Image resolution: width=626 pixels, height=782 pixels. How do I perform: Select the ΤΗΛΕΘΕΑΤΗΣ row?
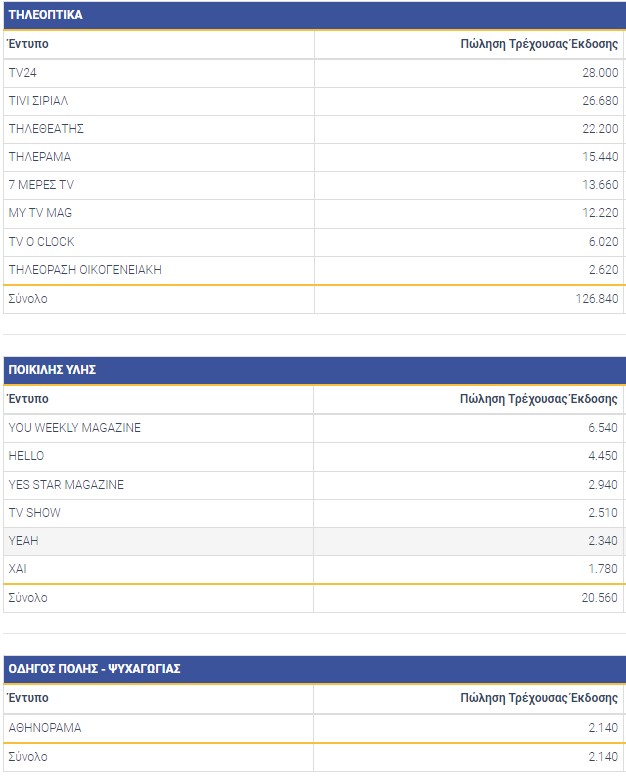45,129
